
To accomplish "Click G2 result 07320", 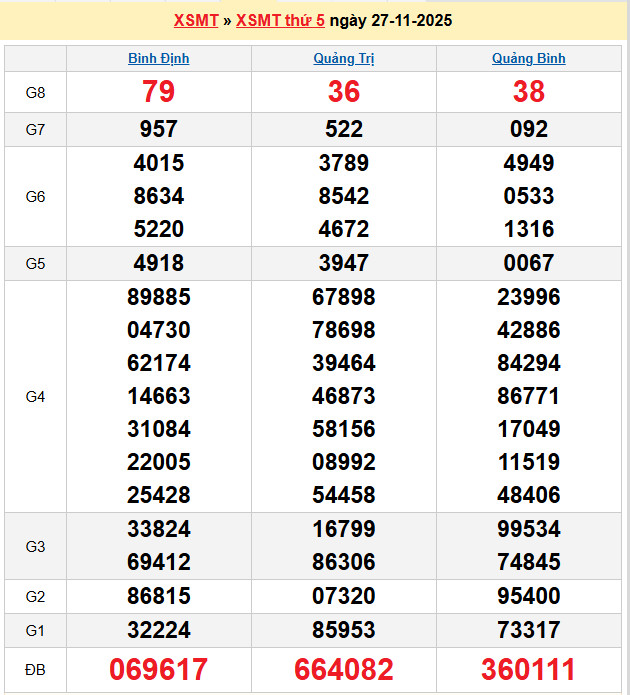I will tap(343, 597).
